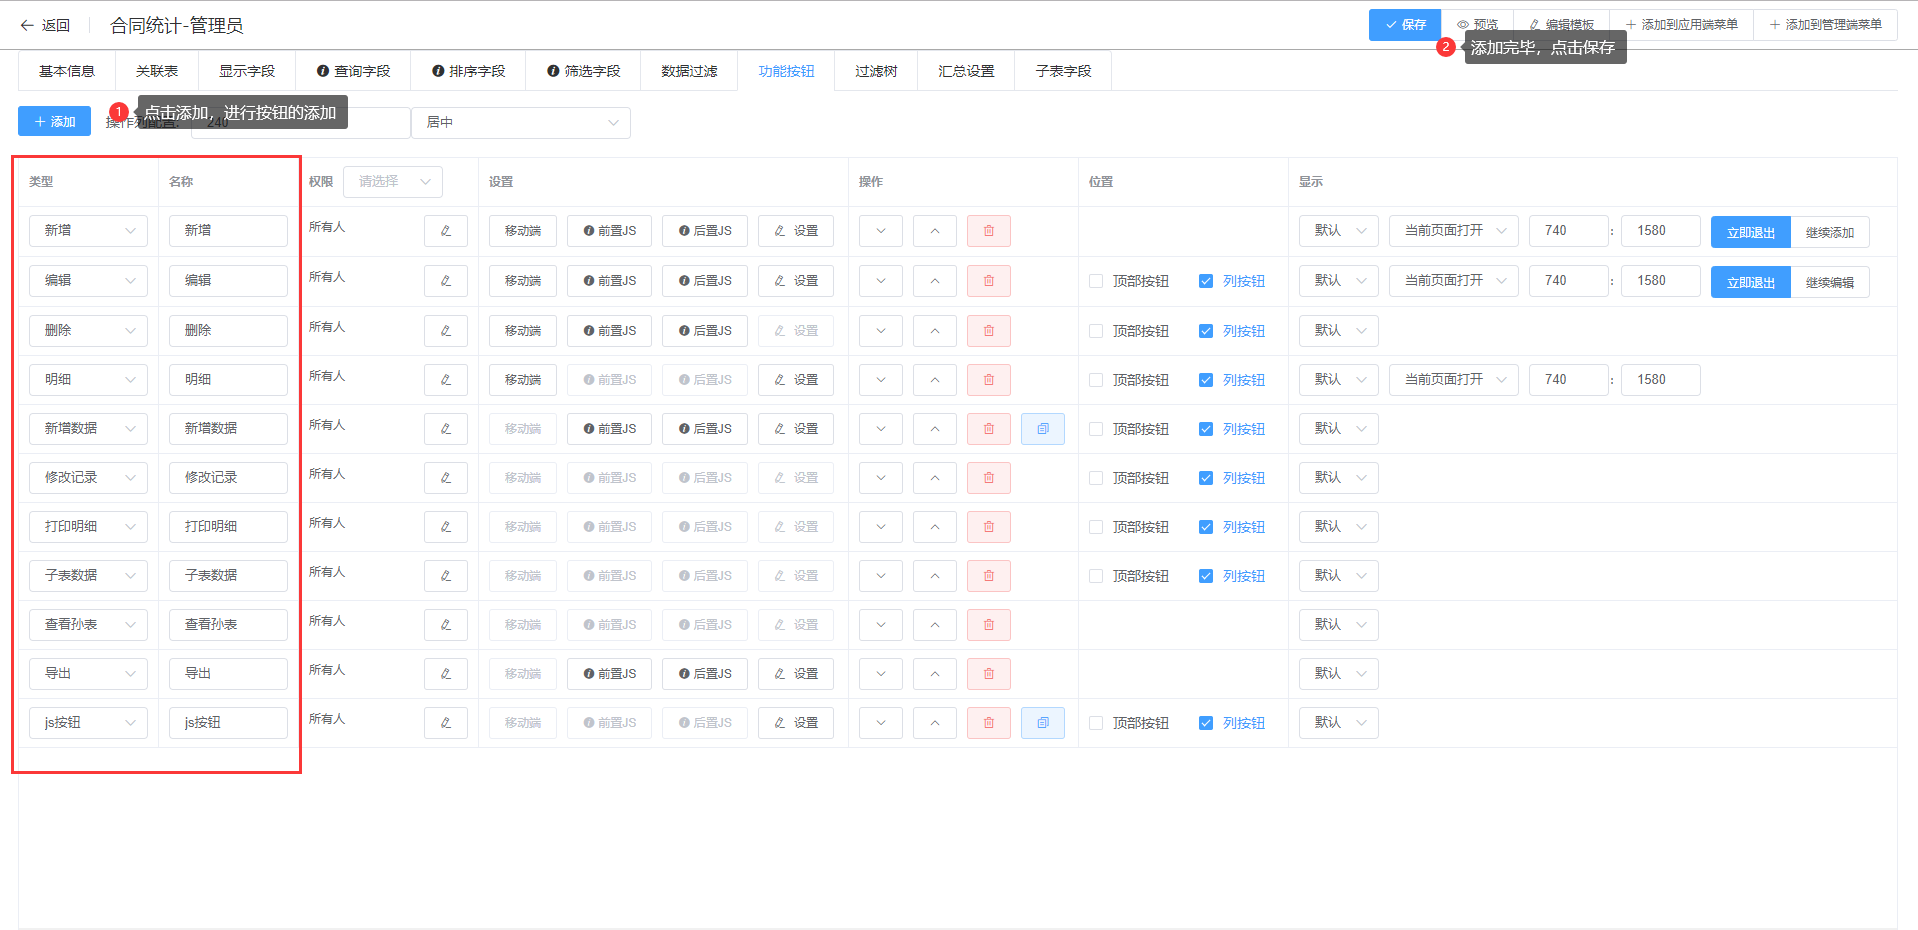The width and height of the screenshot is (1918, 930).
Task: Click the red delete icon in 导出 row
Action: point(988,674)
